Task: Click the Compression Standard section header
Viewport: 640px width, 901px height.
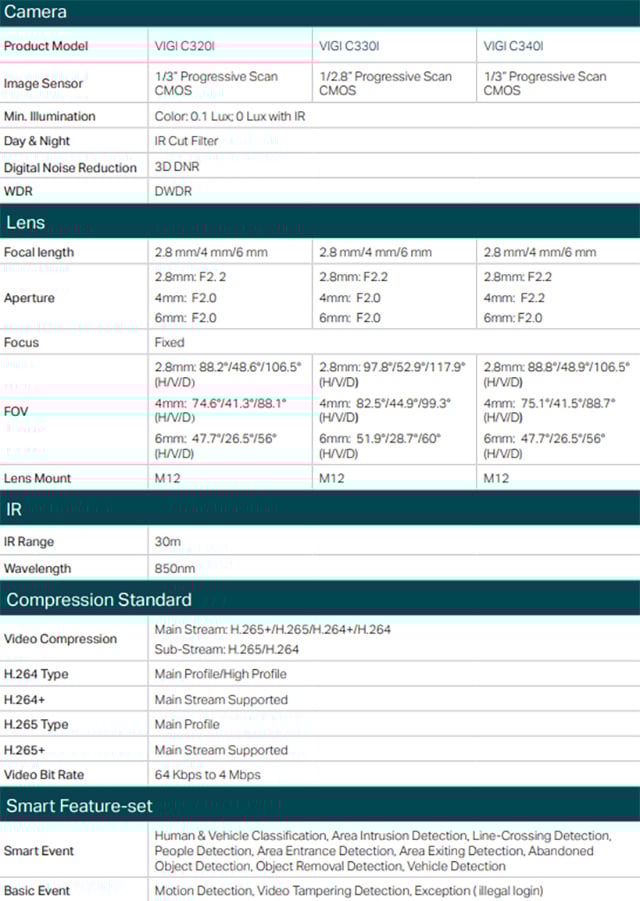Action: coord(320,599)
